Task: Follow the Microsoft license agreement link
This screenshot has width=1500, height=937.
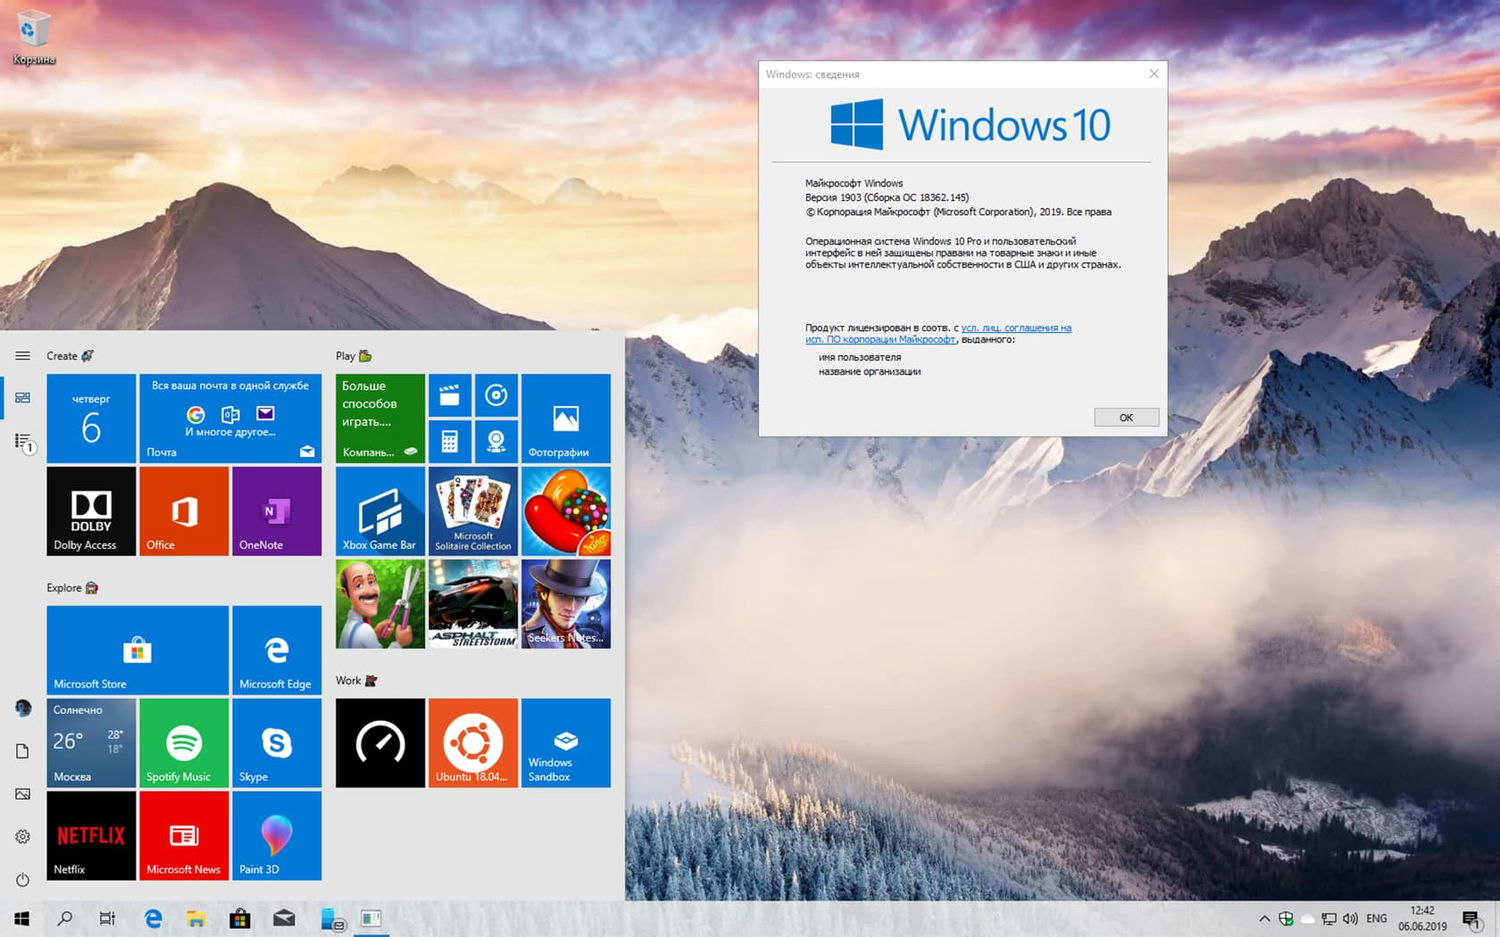Action: tap(1013, 327)
